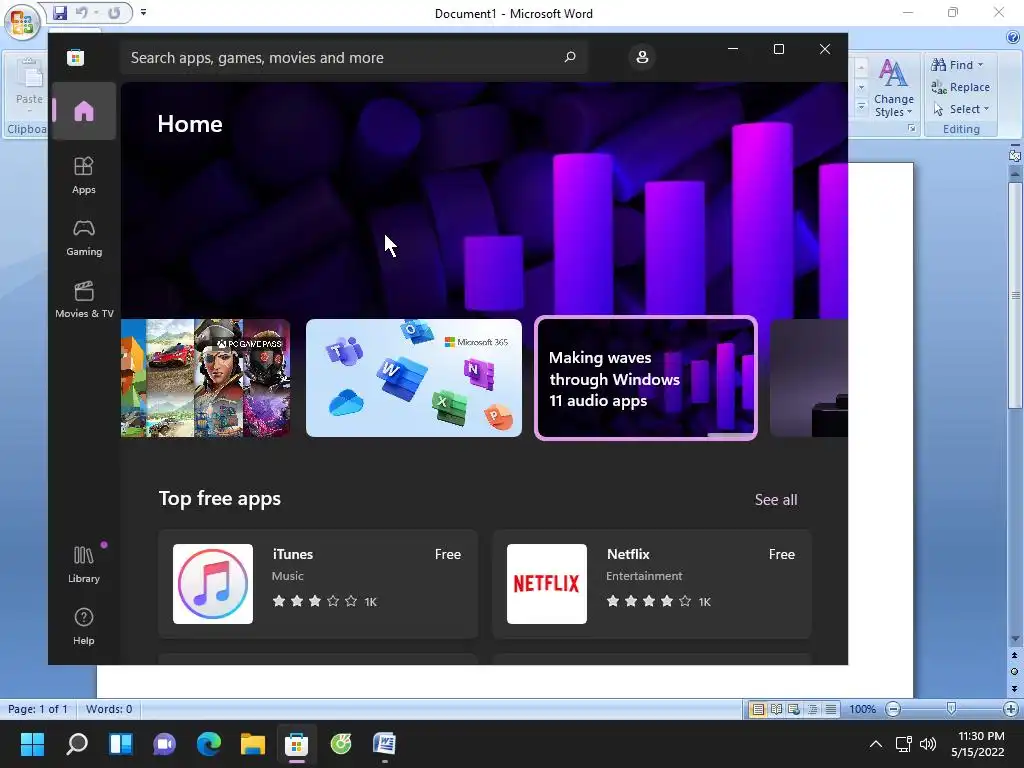Expand Customize Quick Access Toolbar dropdown in Word

coord(144,12)
